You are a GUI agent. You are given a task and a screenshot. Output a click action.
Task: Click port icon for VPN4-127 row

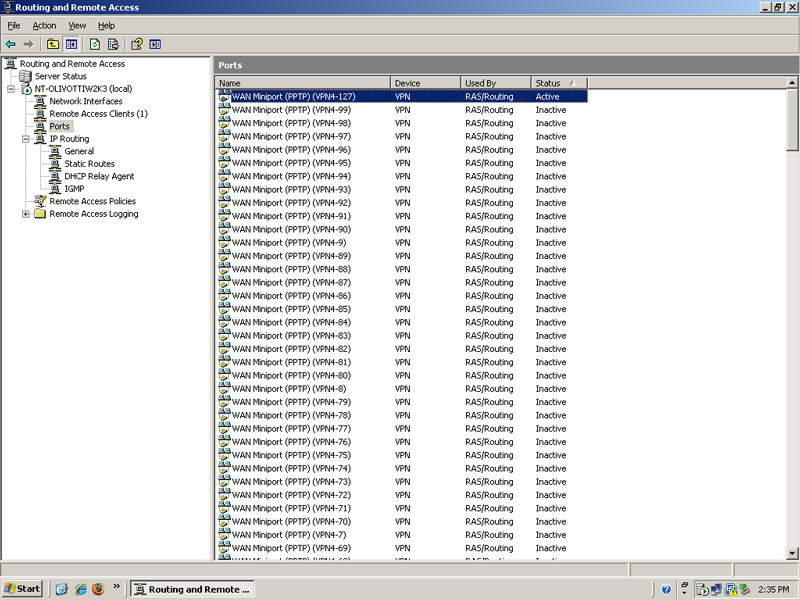tap(224, 96)
